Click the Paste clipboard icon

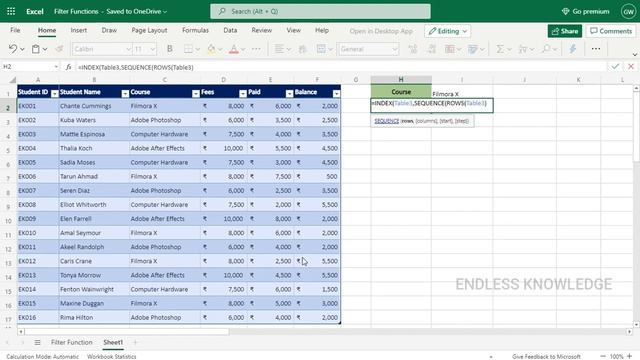(36, 49)
